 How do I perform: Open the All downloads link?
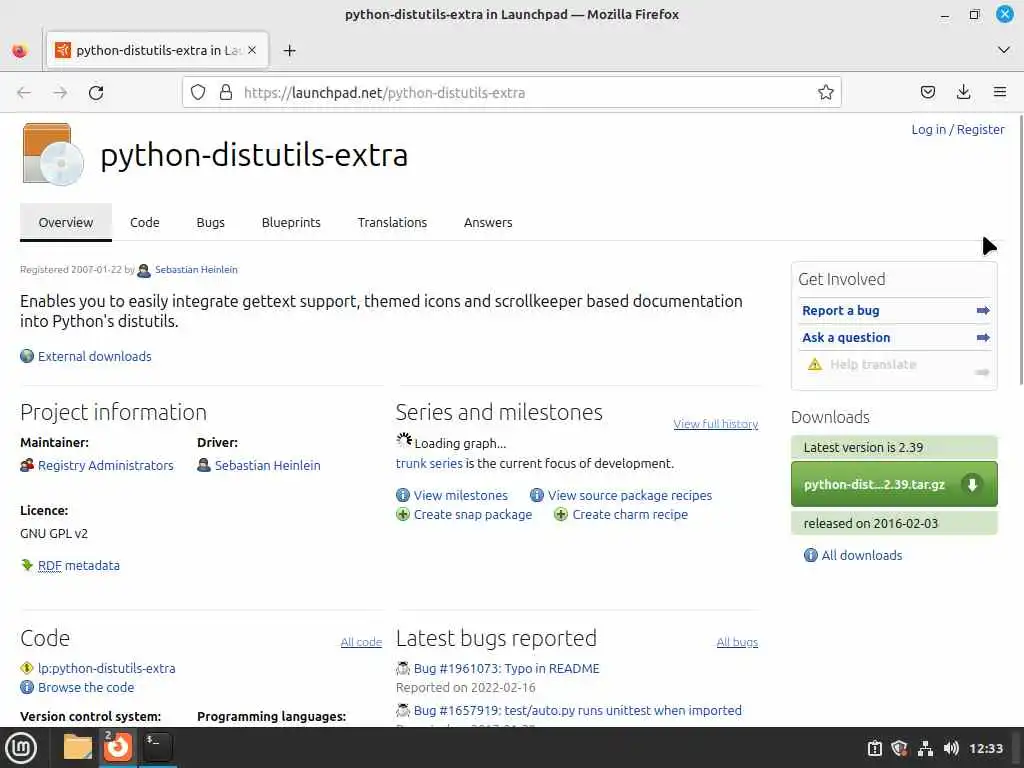pos(862,556)
